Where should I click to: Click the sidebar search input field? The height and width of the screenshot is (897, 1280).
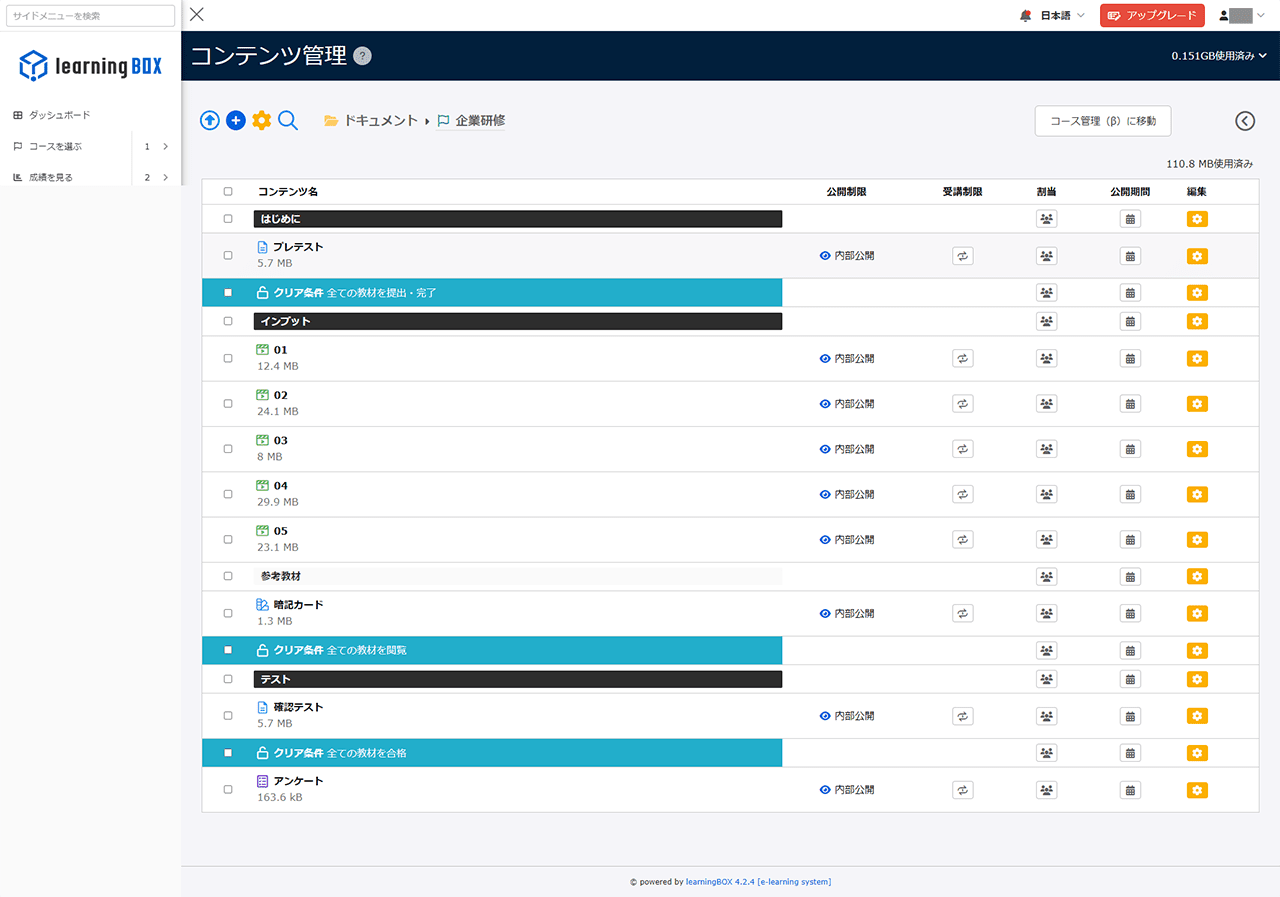[90, 15]
